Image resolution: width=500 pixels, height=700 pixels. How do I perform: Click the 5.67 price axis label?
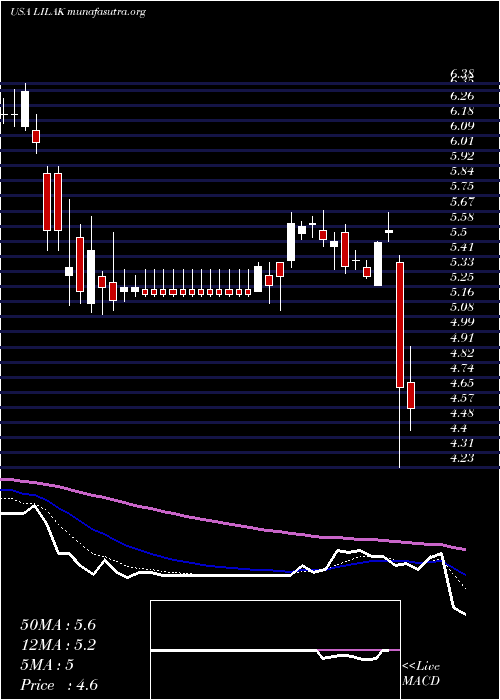coord(462,202)
